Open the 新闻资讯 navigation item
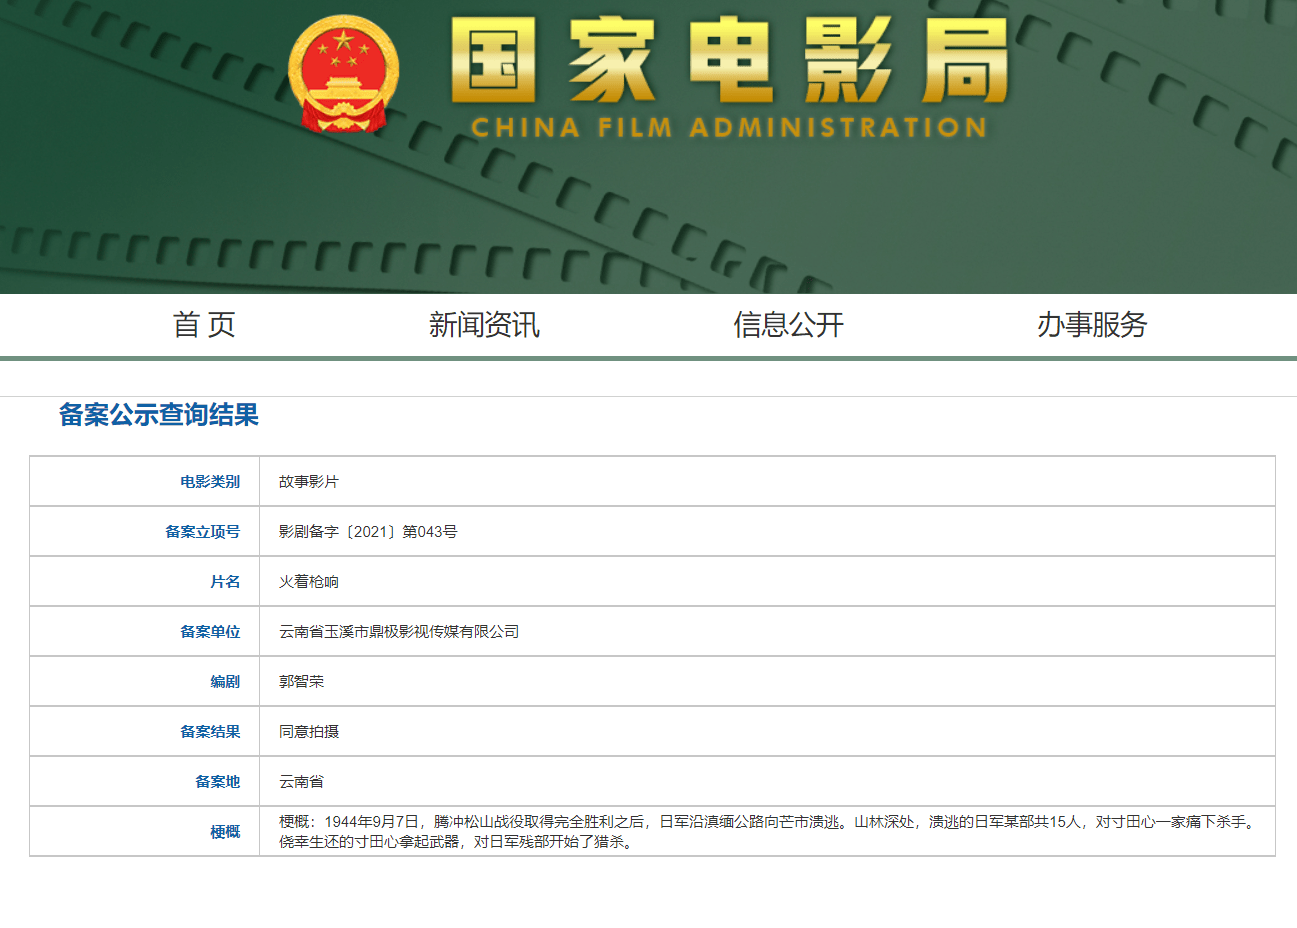This screenshot has height=928, width=1297. (x=484, y=324)
